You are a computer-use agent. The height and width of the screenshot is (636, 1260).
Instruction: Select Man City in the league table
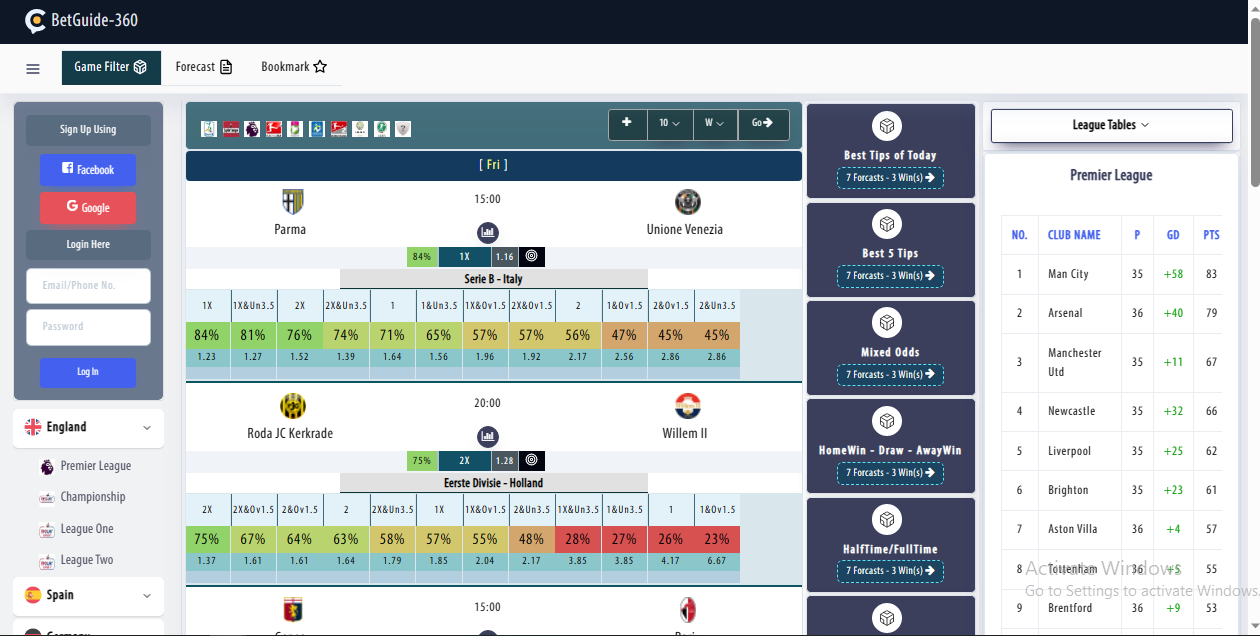[1068, 274]
